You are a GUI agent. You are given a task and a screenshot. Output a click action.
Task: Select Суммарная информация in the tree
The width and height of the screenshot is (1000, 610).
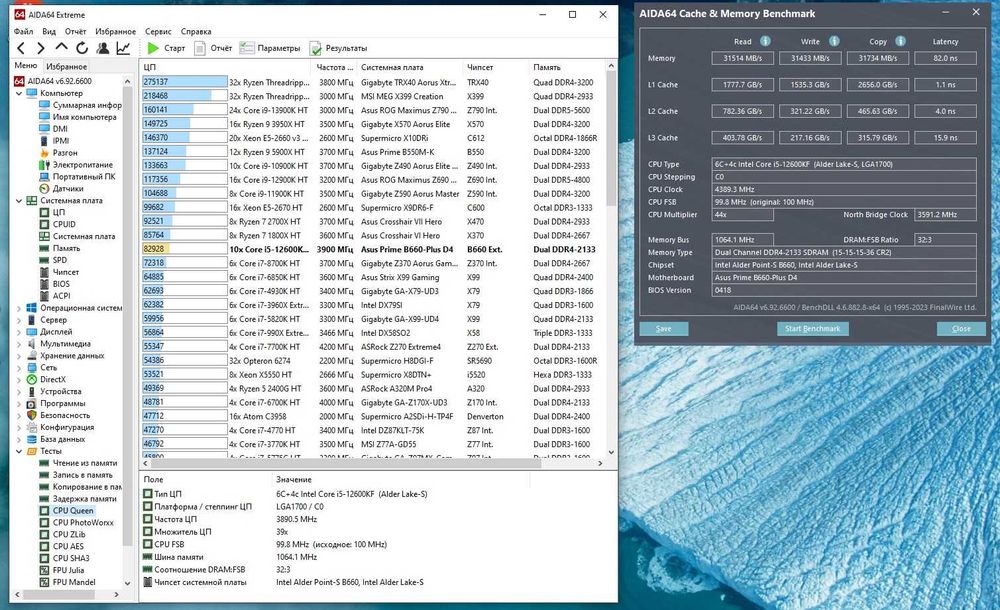pos(80,105)
